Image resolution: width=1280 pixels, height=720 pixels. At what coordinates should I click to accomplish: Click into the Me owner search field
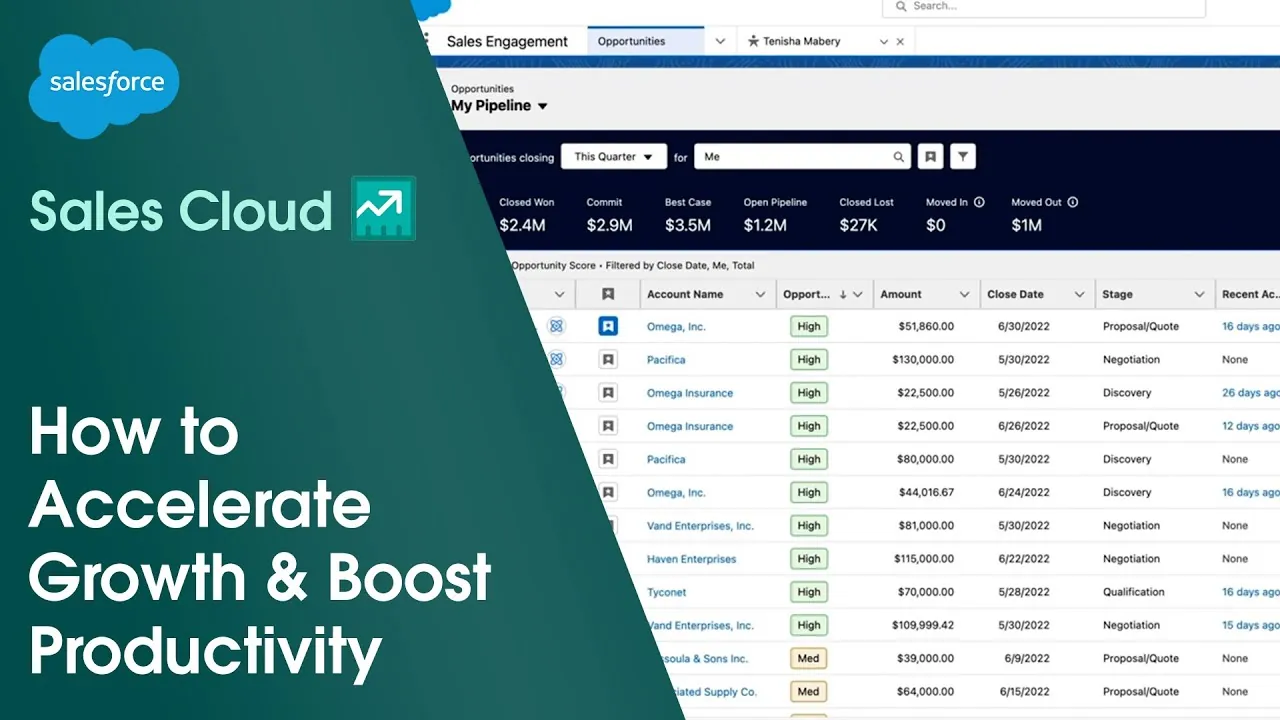point(802,157)
